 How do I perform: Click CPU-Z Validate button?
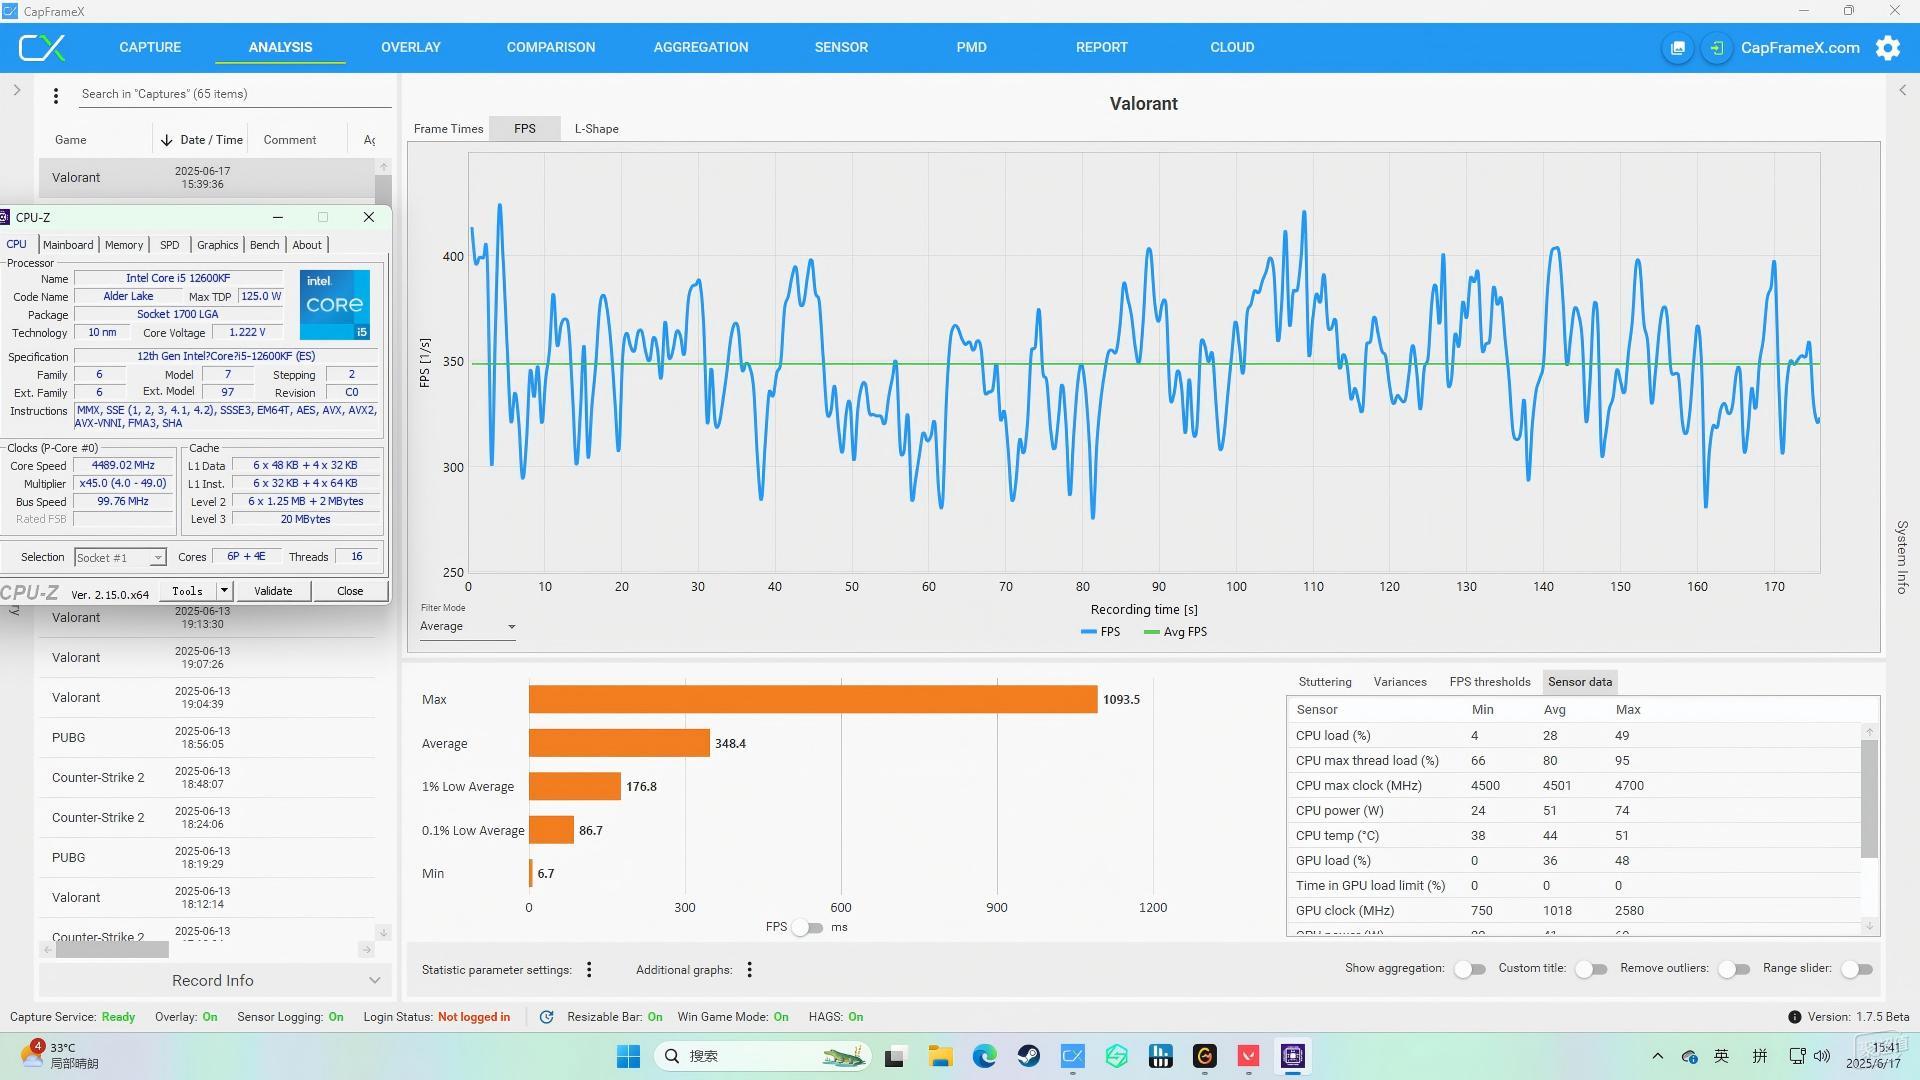273,591
